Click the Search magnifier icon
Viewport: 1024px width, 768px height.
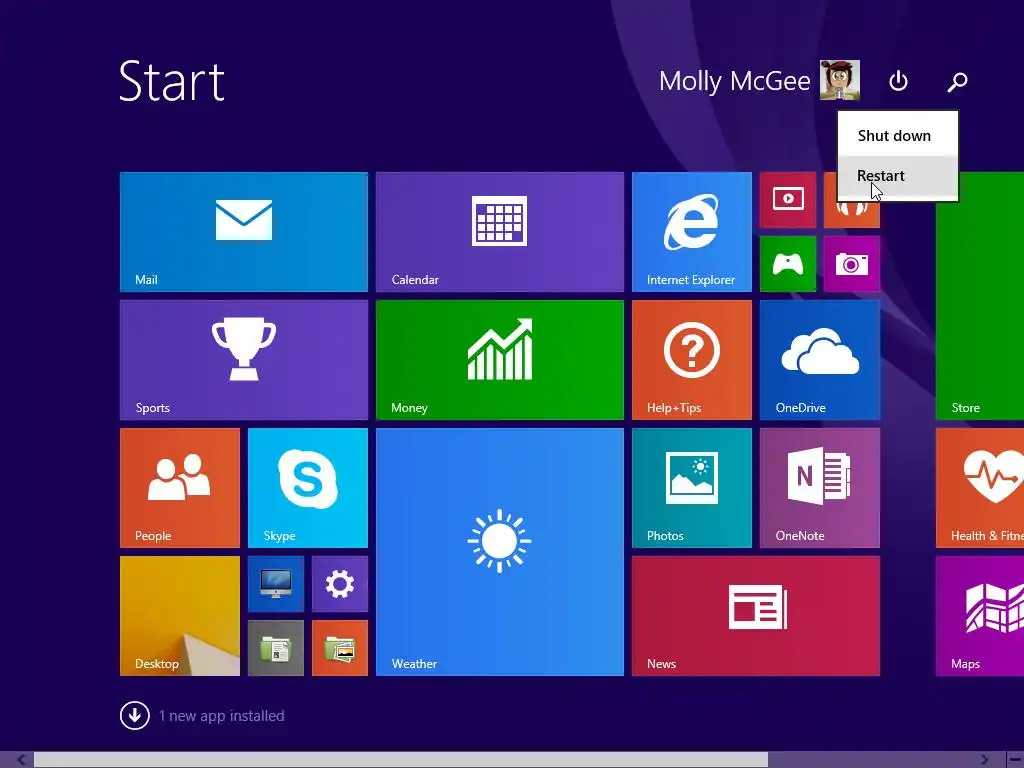(x=957, y=81)
